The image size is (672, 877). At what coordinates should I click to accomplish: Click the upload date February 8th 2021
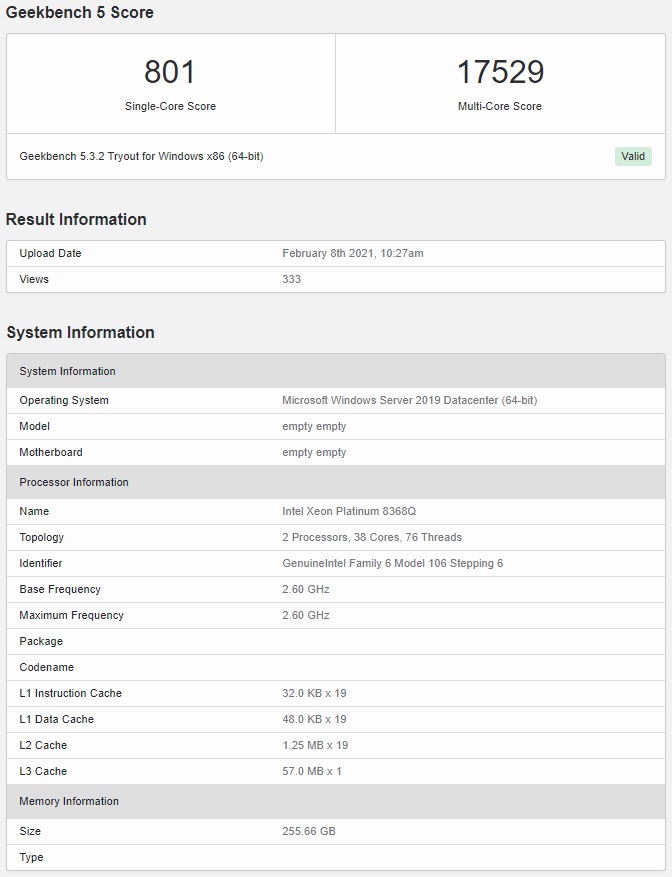tap(352, 253)
